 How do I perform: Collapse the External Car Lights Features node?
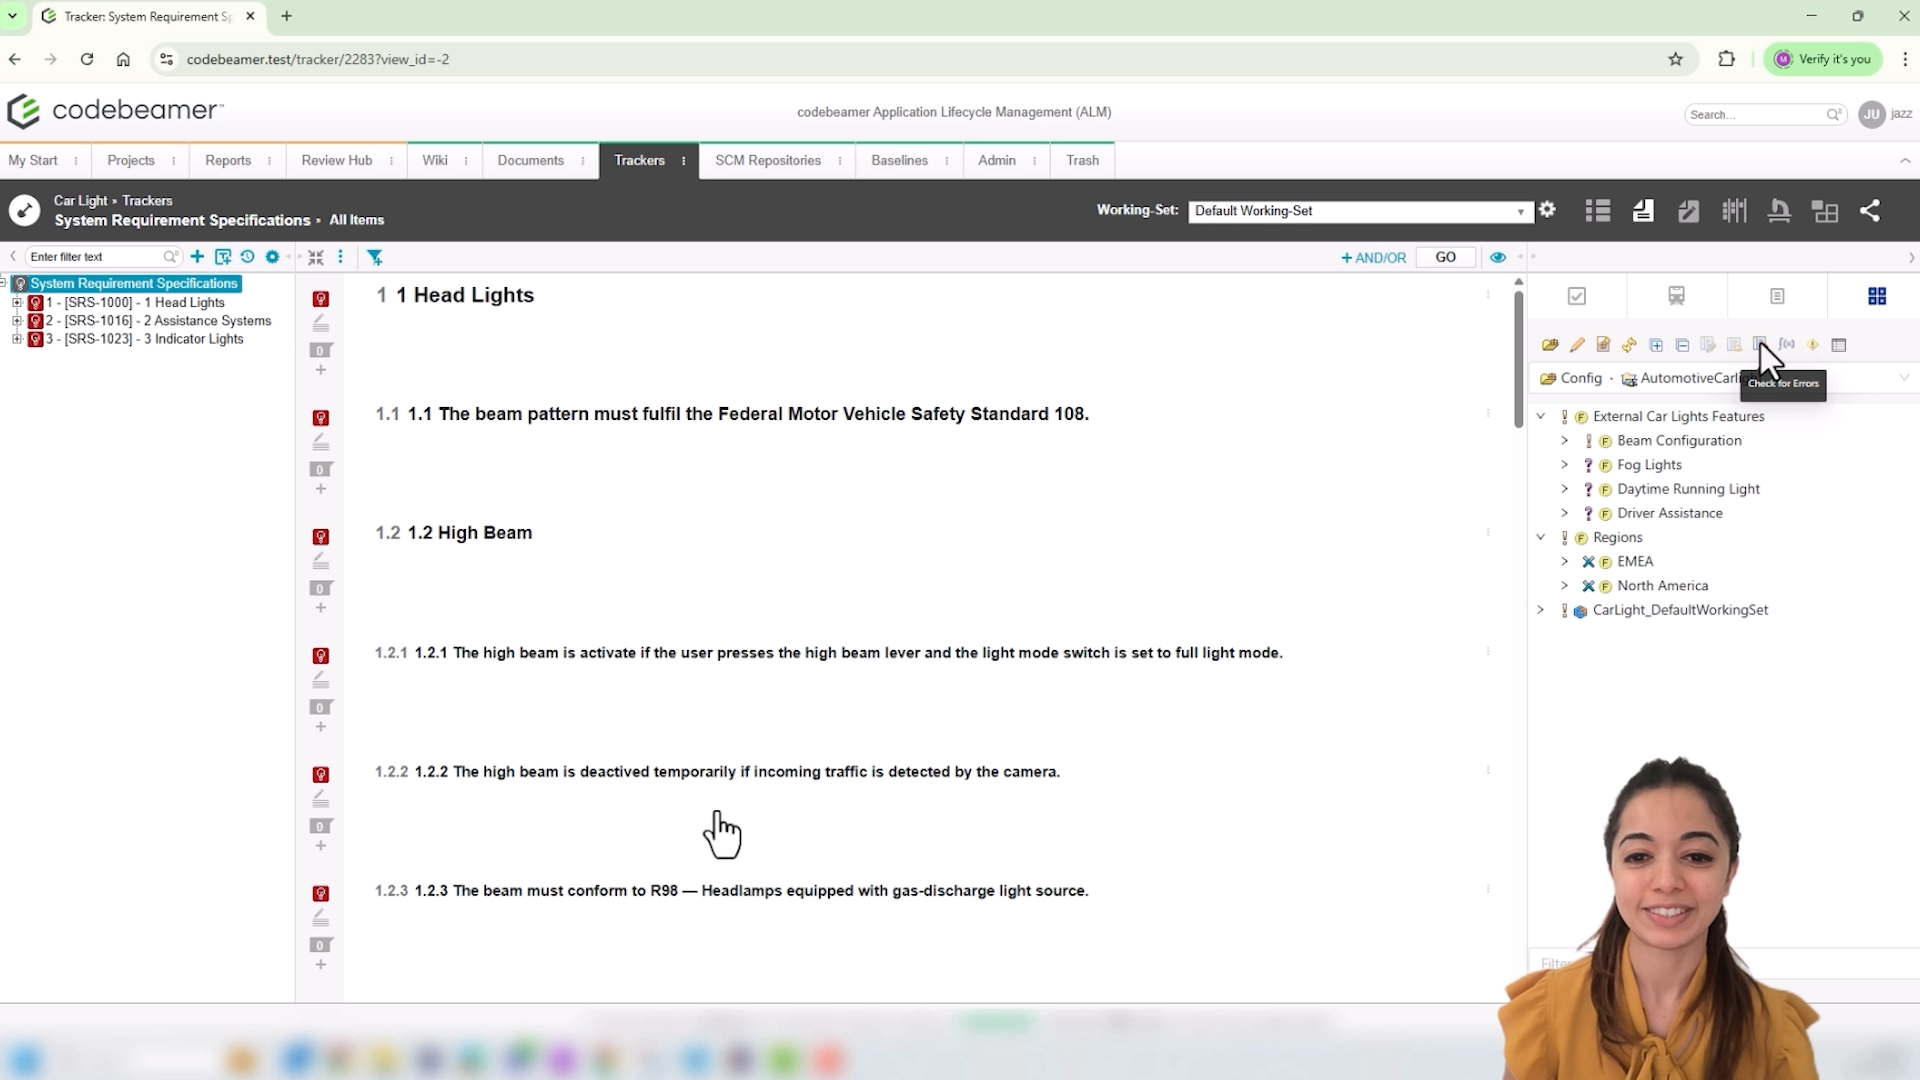click(x=1541, y=415)
